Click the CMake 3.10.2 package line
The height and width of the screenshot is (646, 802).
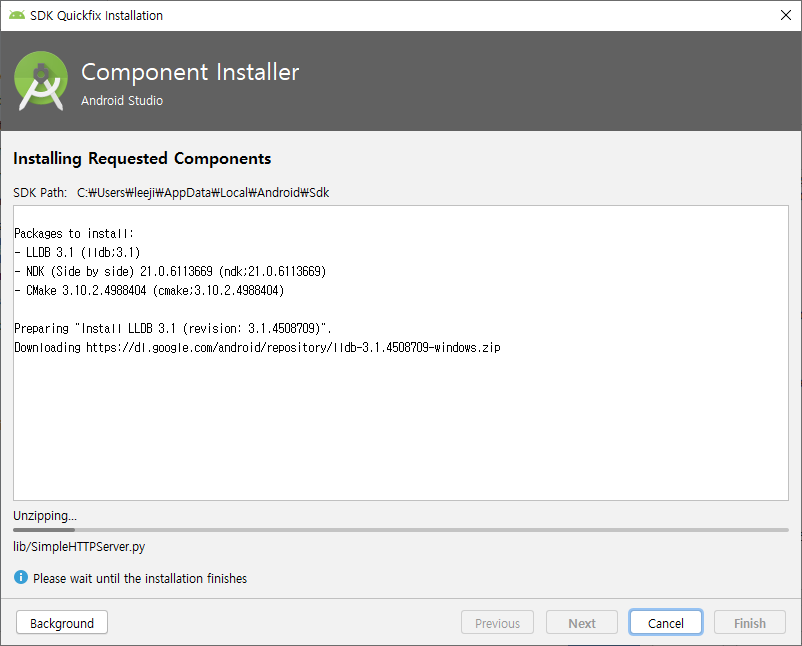click(149, 290)
